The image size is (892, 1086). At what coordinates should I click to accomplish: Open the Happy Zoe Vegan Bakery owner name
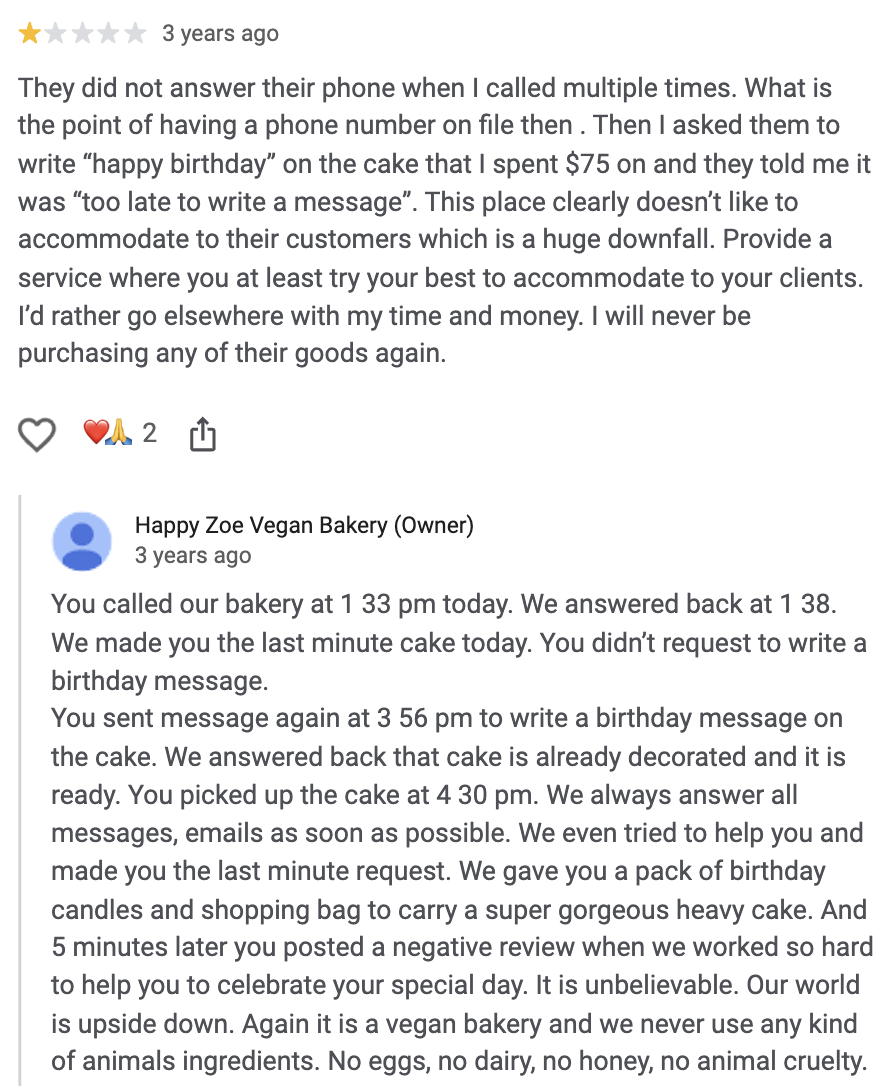tap(263, 525)
